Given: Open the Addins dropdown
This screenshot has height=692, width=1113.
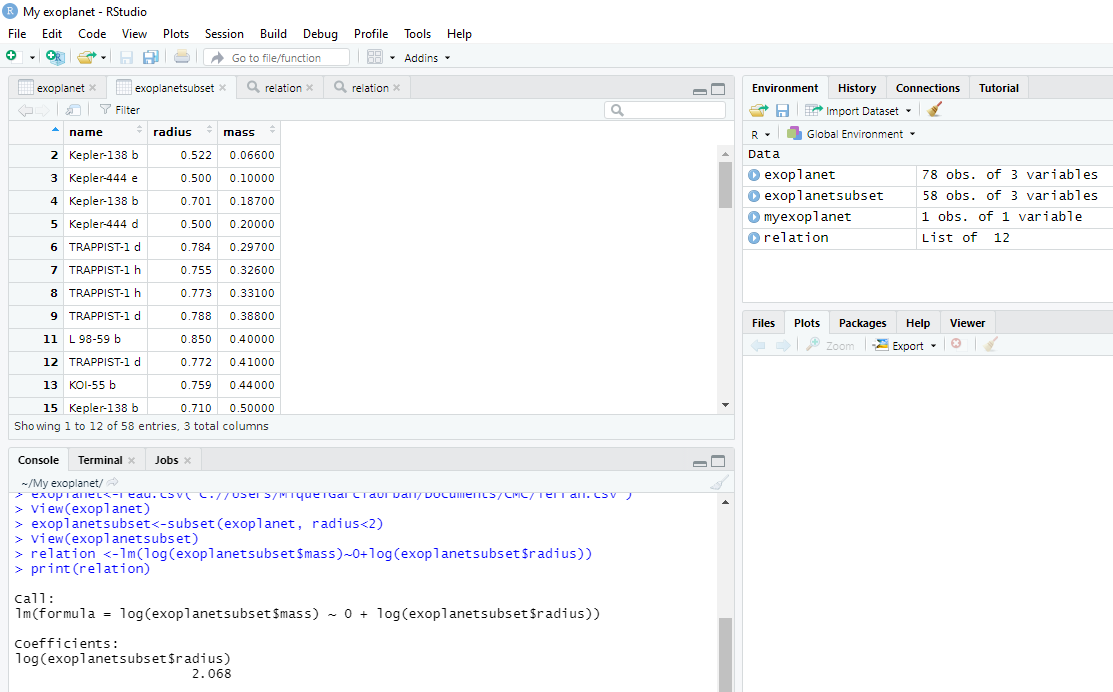Looking at the screenshot, I should click(427, 58).
